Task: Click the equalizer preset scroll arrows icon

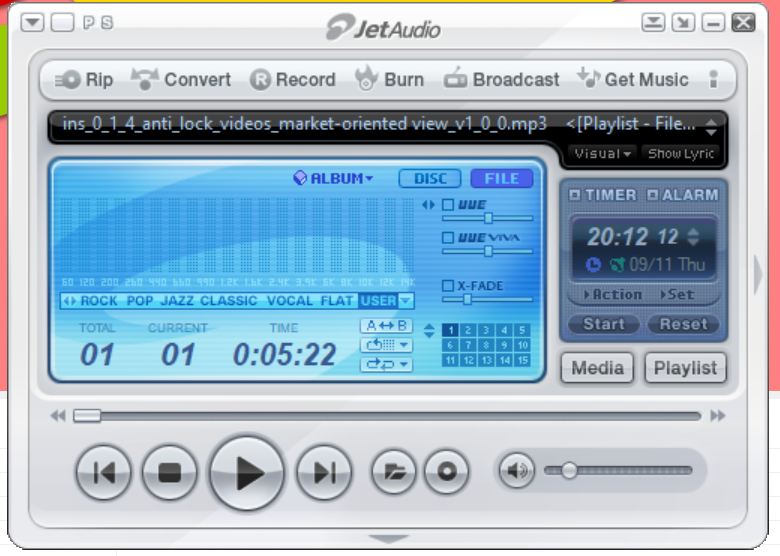Action: pos(70,301)
